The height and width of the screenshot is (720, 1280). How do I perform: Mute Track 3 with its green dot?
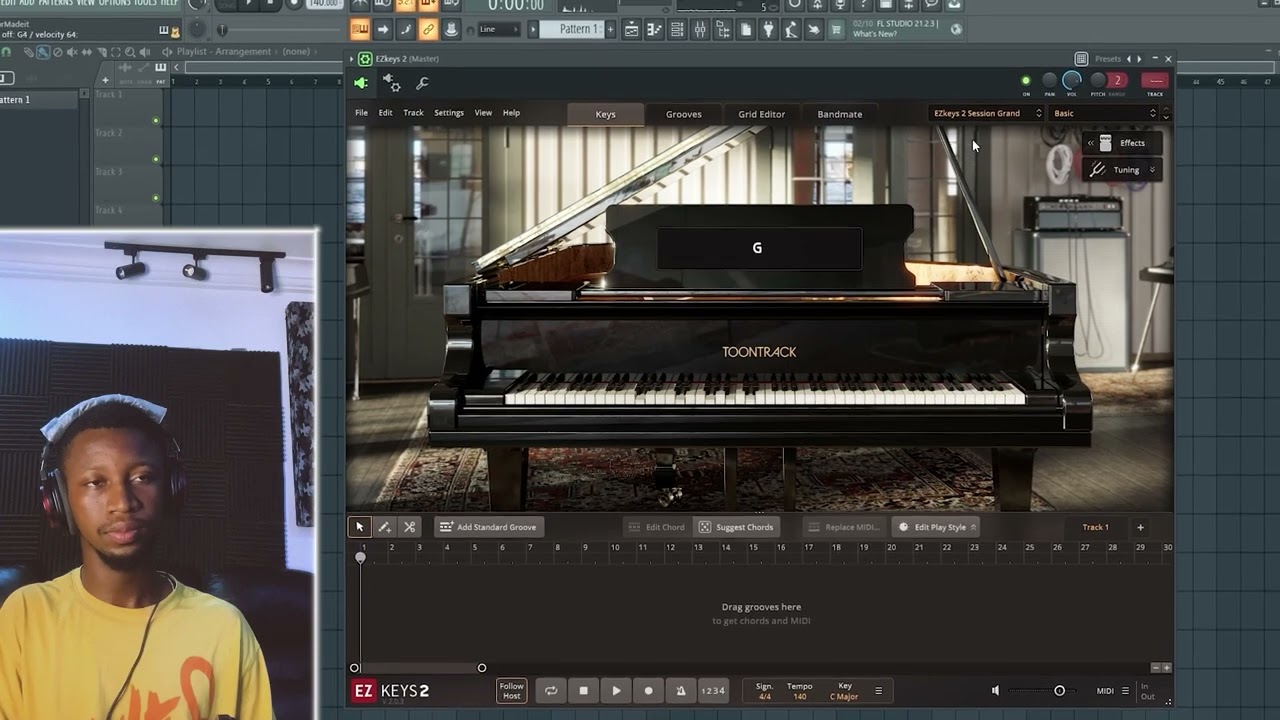[156, 198]
